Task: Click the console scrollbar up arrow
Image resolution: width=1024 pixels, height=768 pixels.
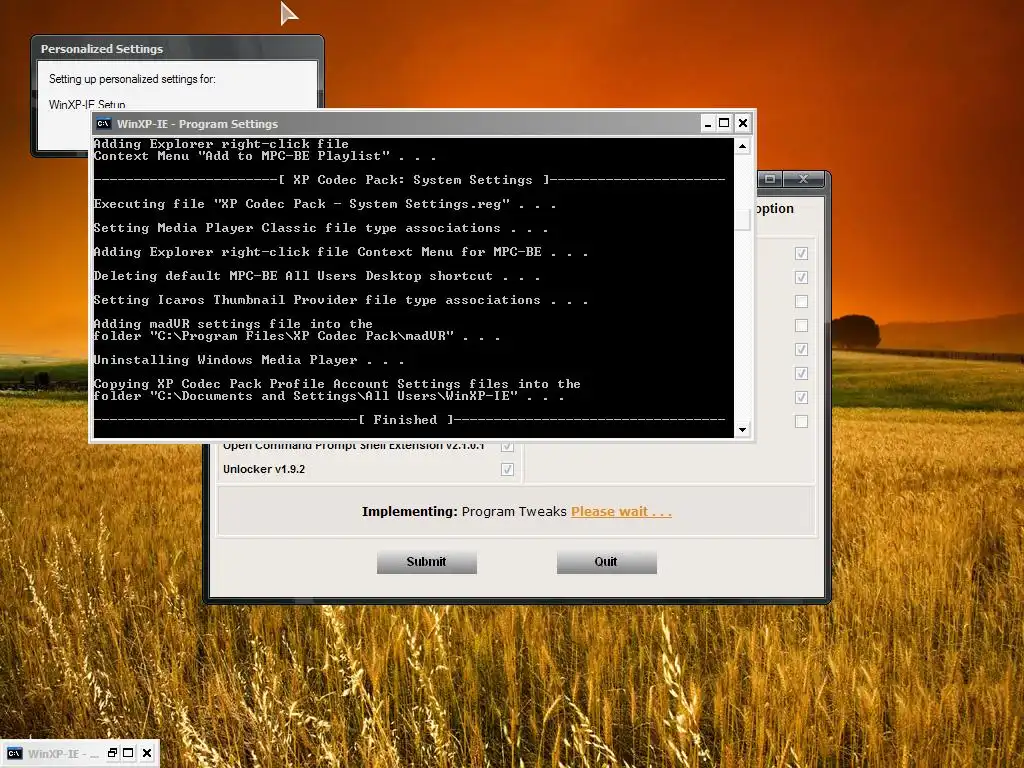Action: [743, 146]
